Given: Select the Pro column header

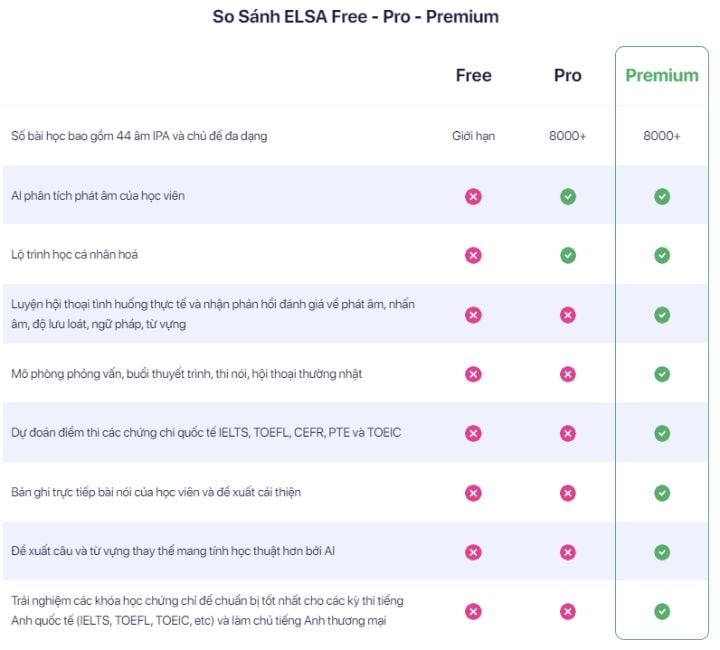Looking at the screenshot, I should (568, 75).
